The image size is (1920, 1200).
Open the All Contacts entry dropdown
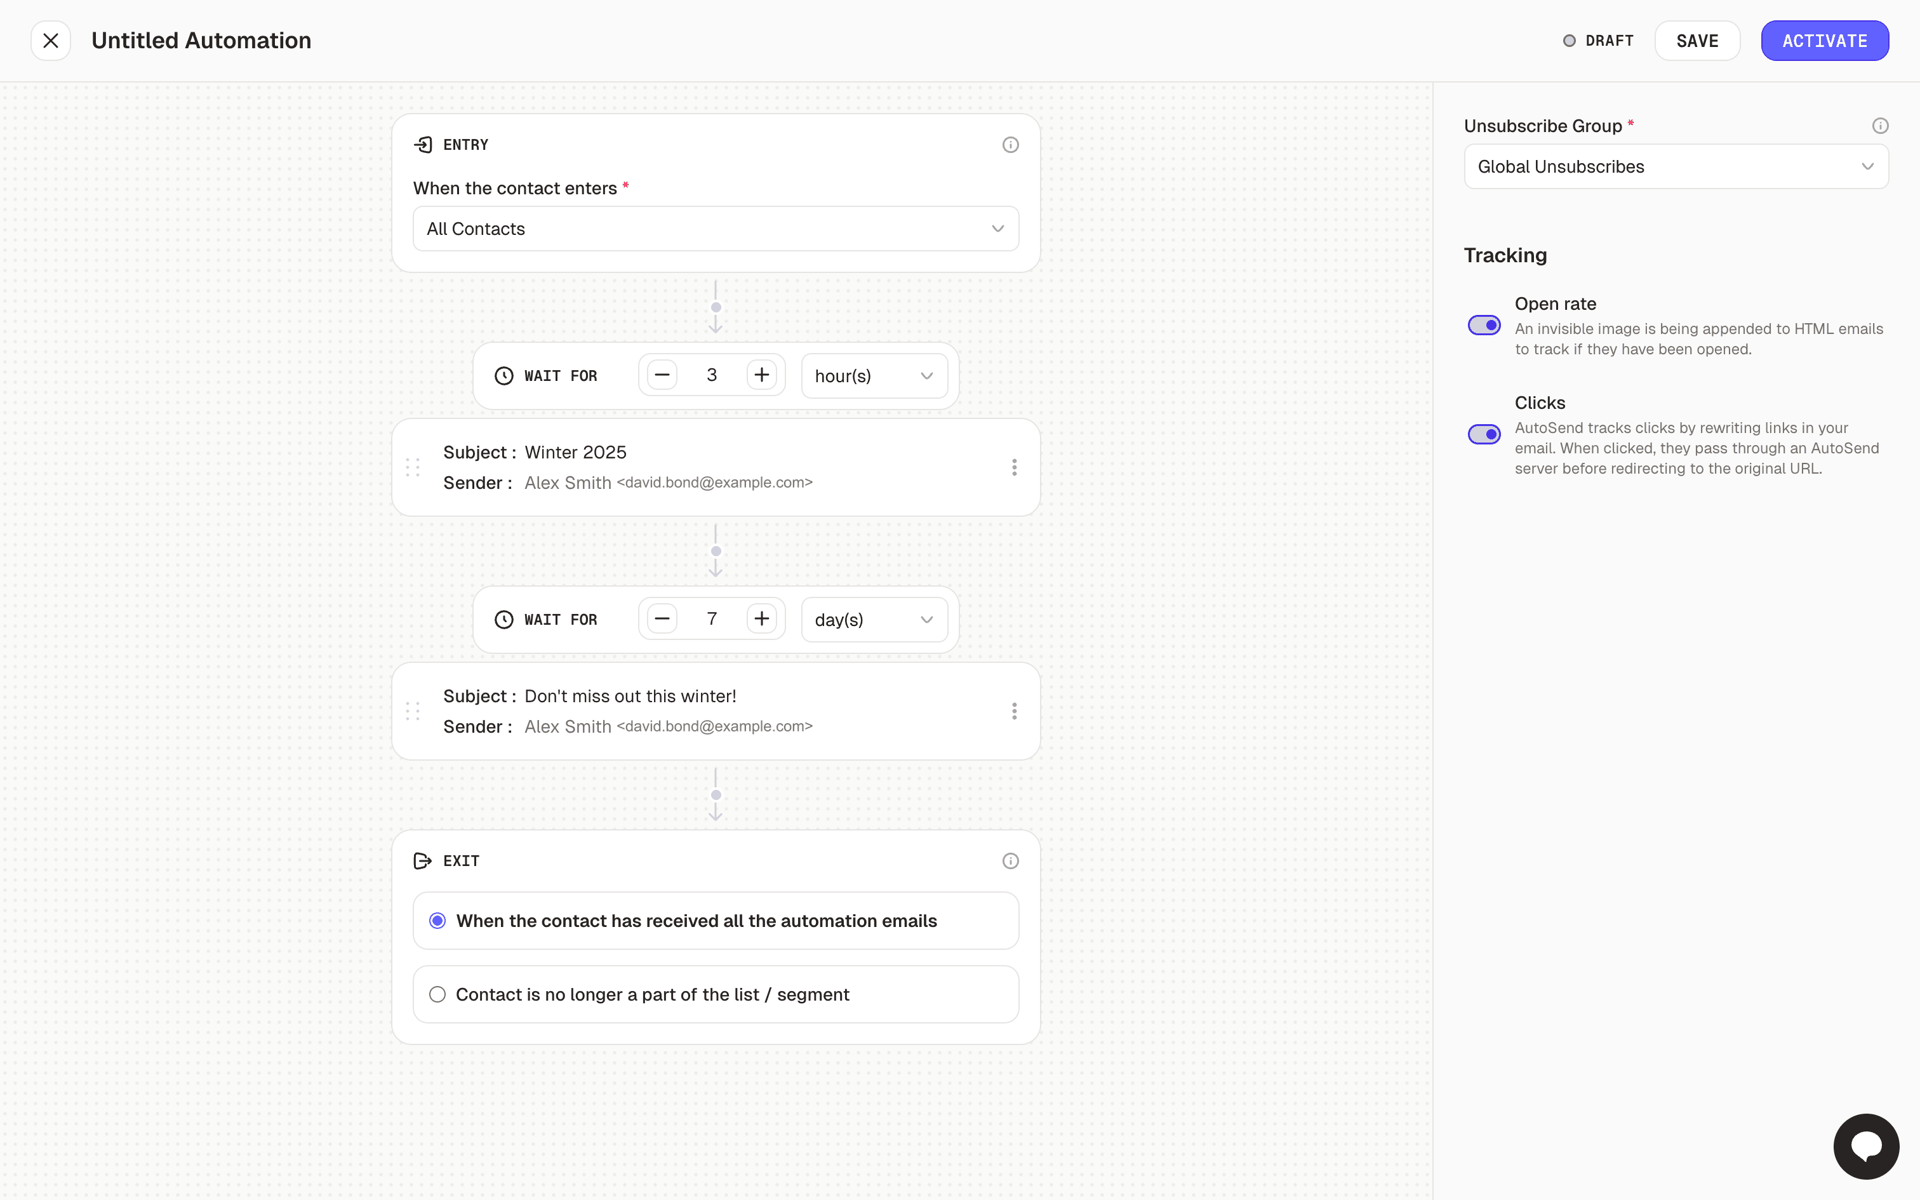pyautogui.click(x=716, y=229)
